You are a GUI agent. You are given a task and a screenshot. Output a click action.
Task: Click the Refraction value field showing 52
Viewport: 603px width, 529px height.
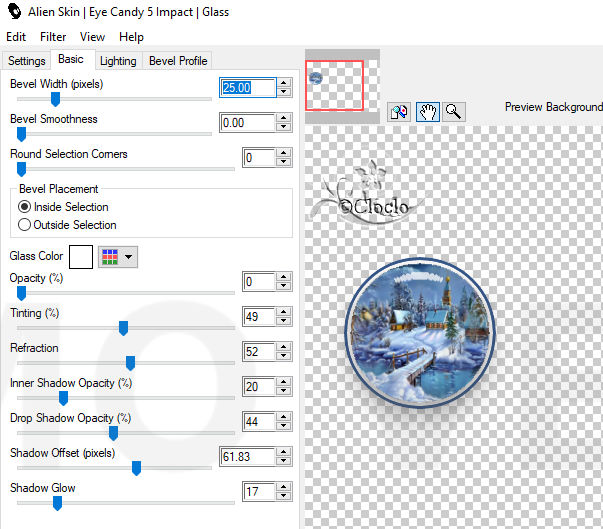pyautogui.click(x=259, y=351)
